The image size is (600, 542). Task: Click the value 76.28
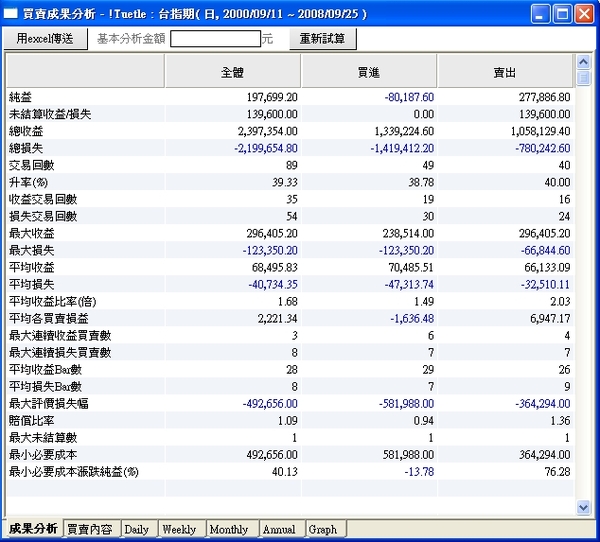(x=558, y=472)
